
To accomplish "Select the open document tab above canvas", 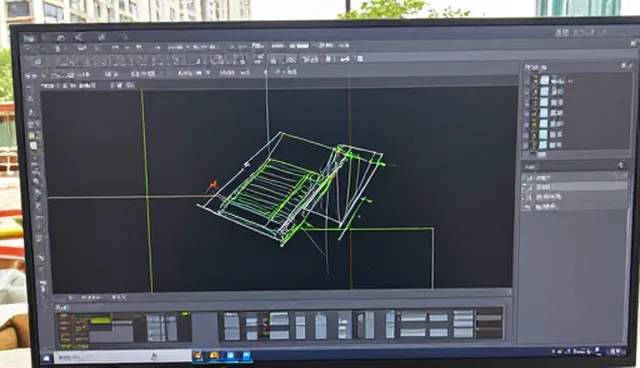I will [69, 86].
